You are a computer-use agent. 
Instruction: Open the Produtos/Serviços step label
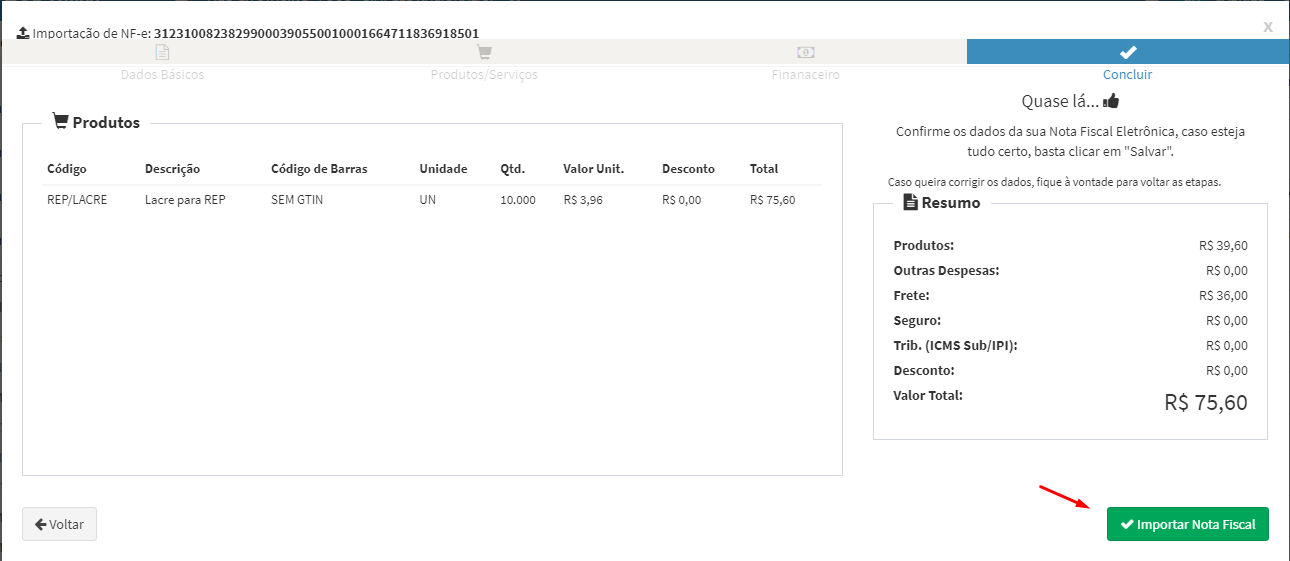(484, 75)
